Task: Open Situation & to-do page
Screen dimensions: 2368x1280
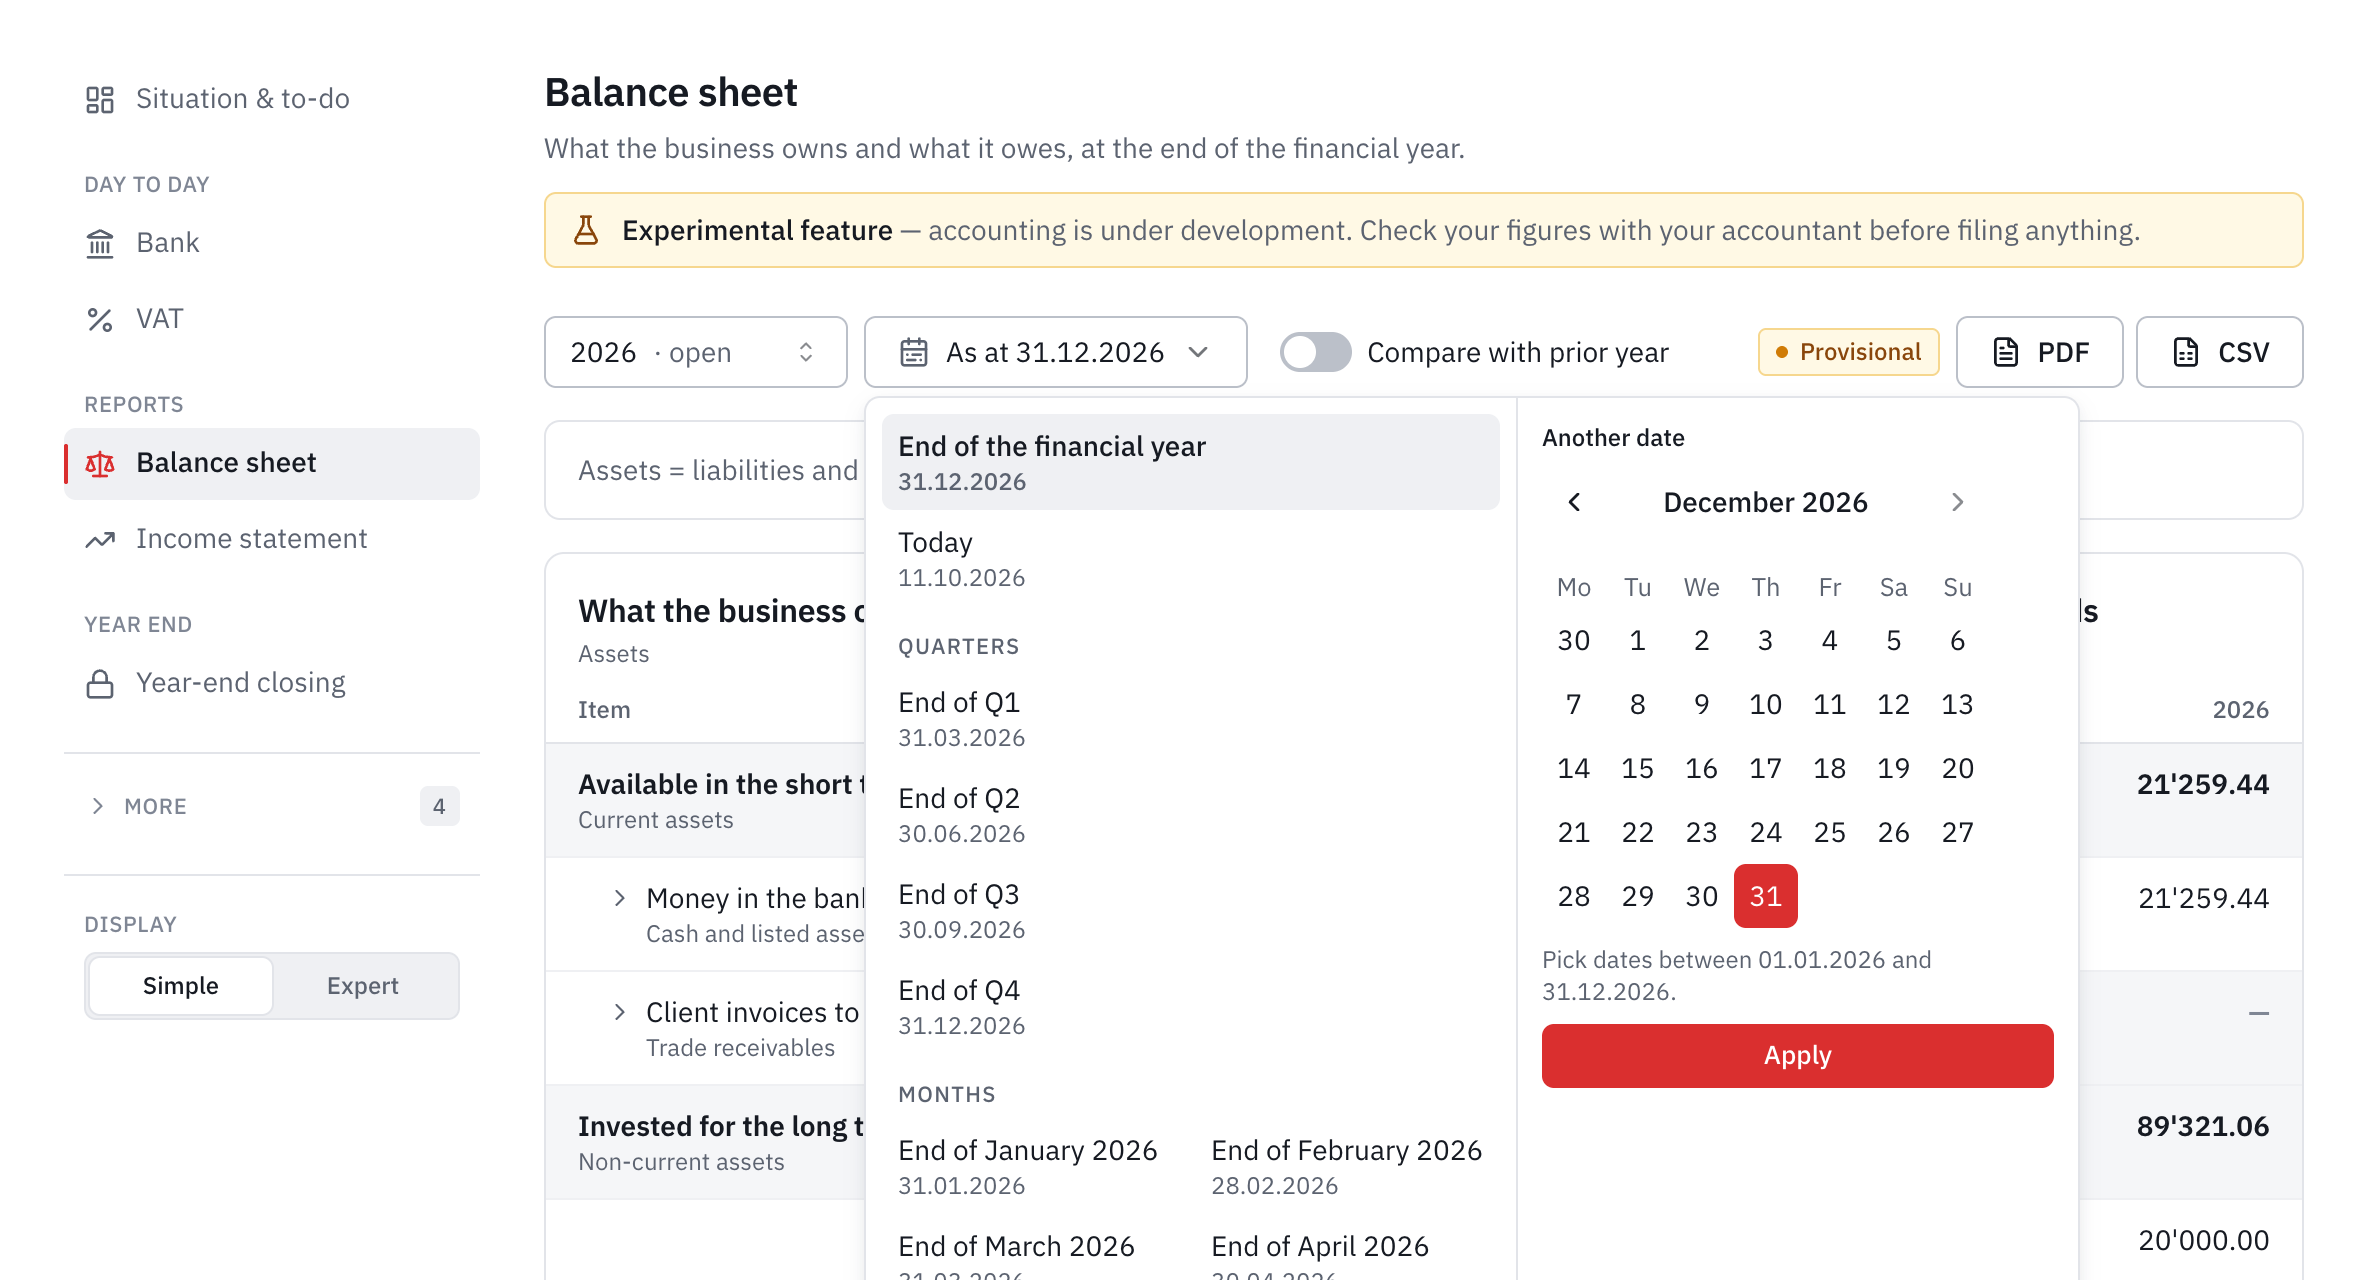Action: pos(272,99)
